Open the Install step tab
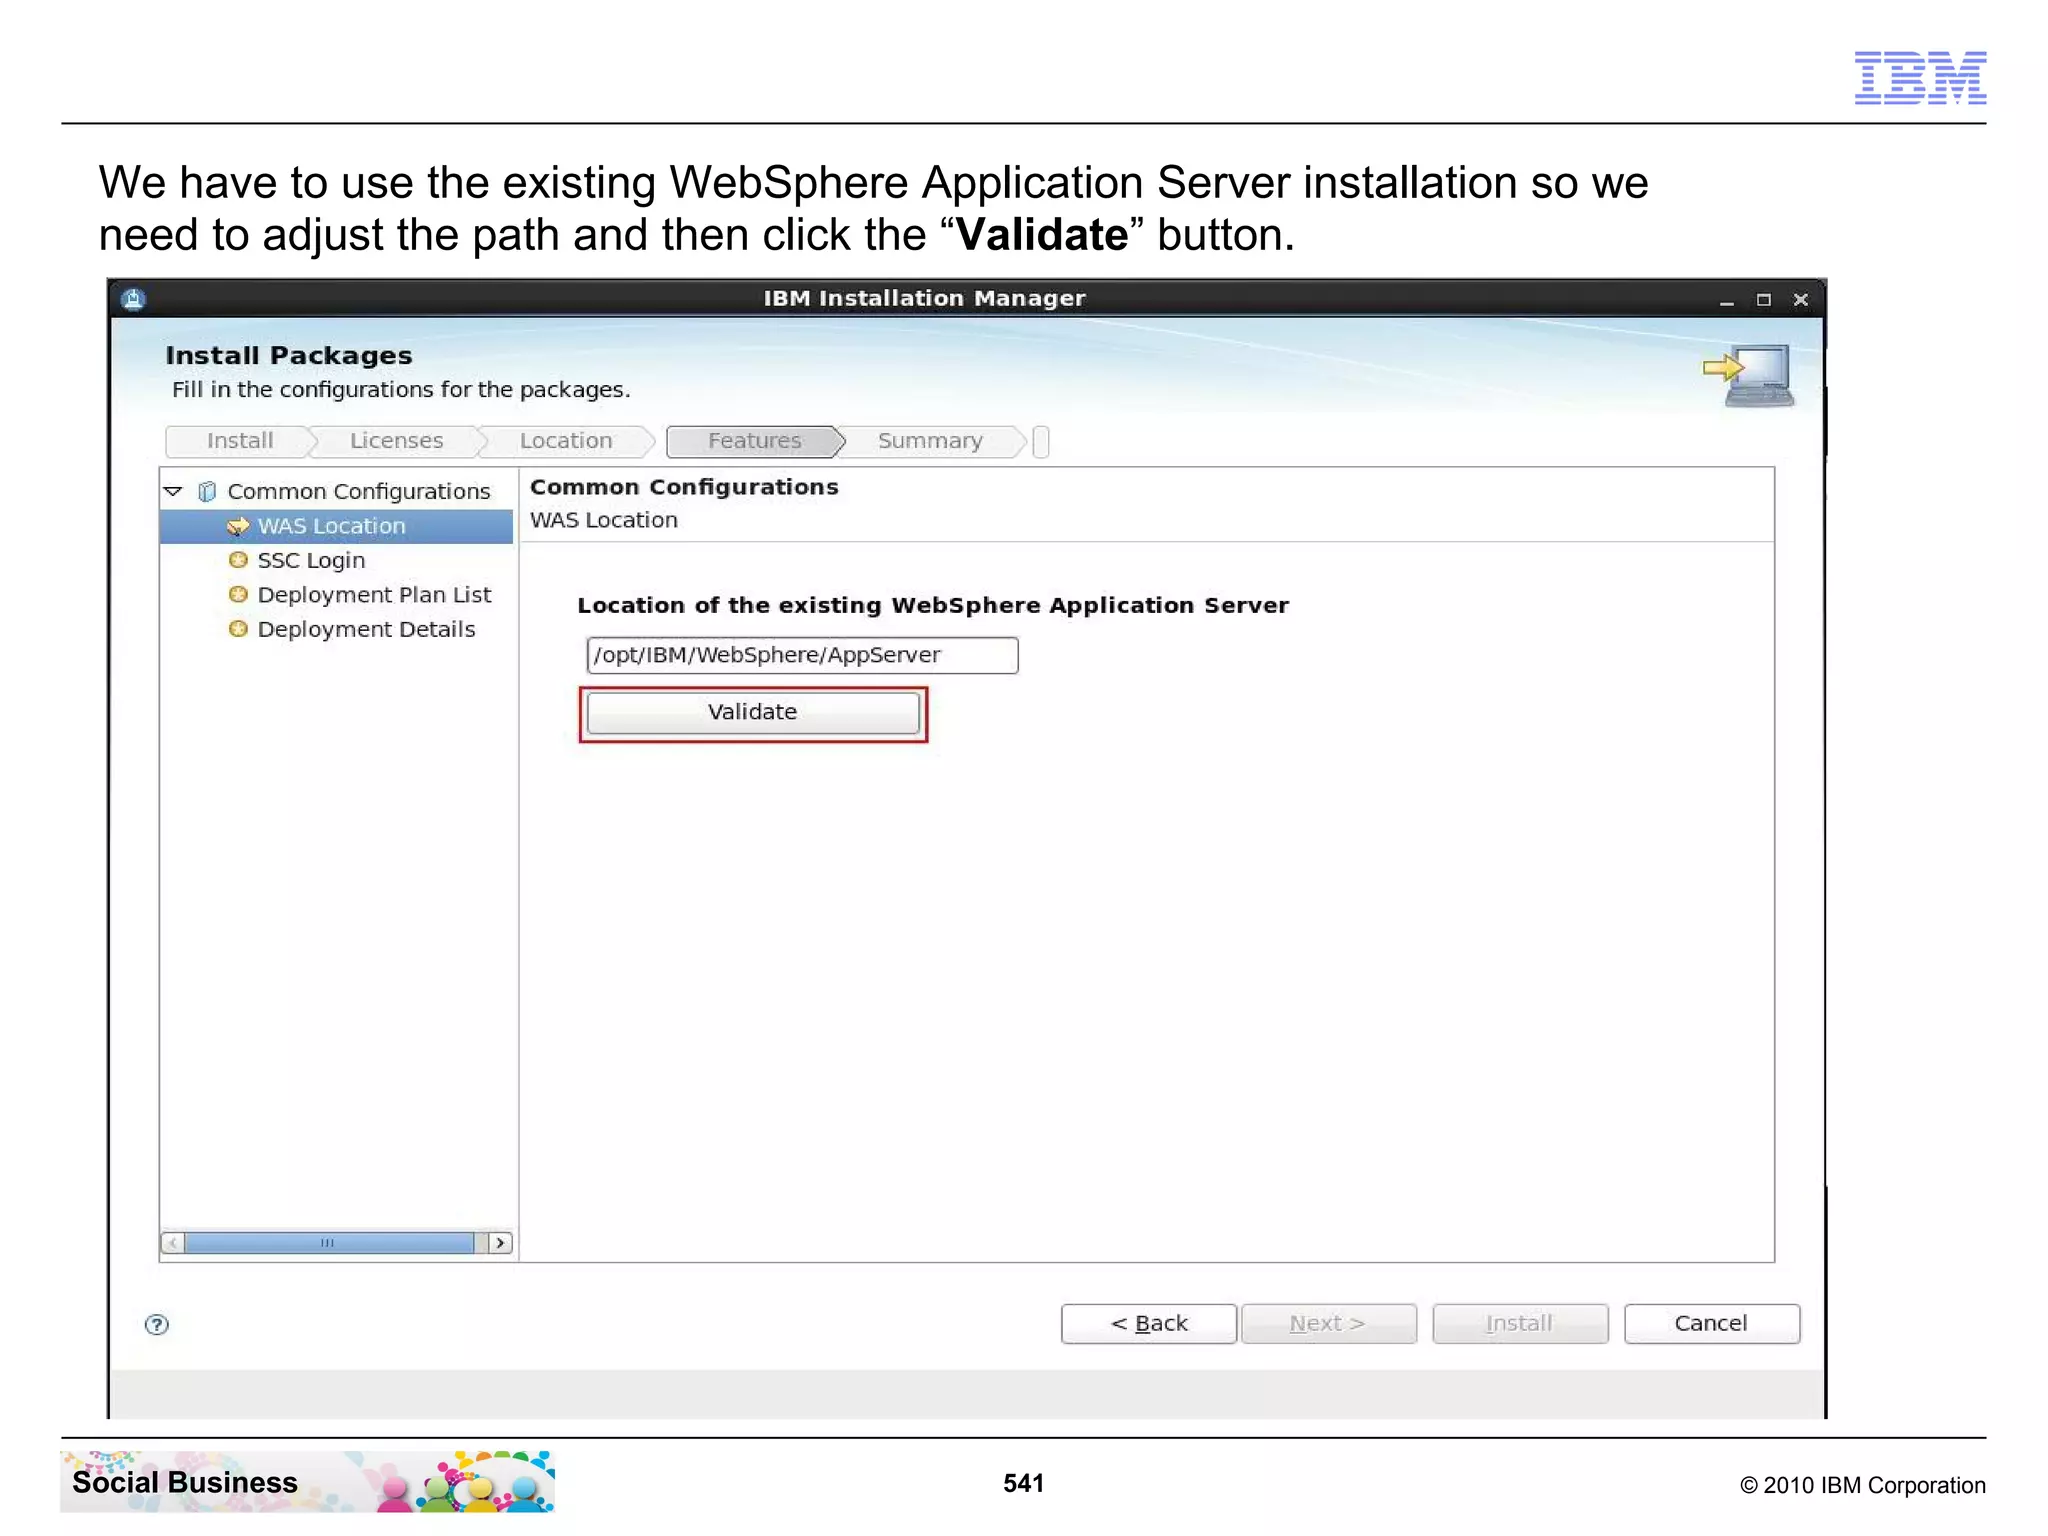 coord(240,441)
